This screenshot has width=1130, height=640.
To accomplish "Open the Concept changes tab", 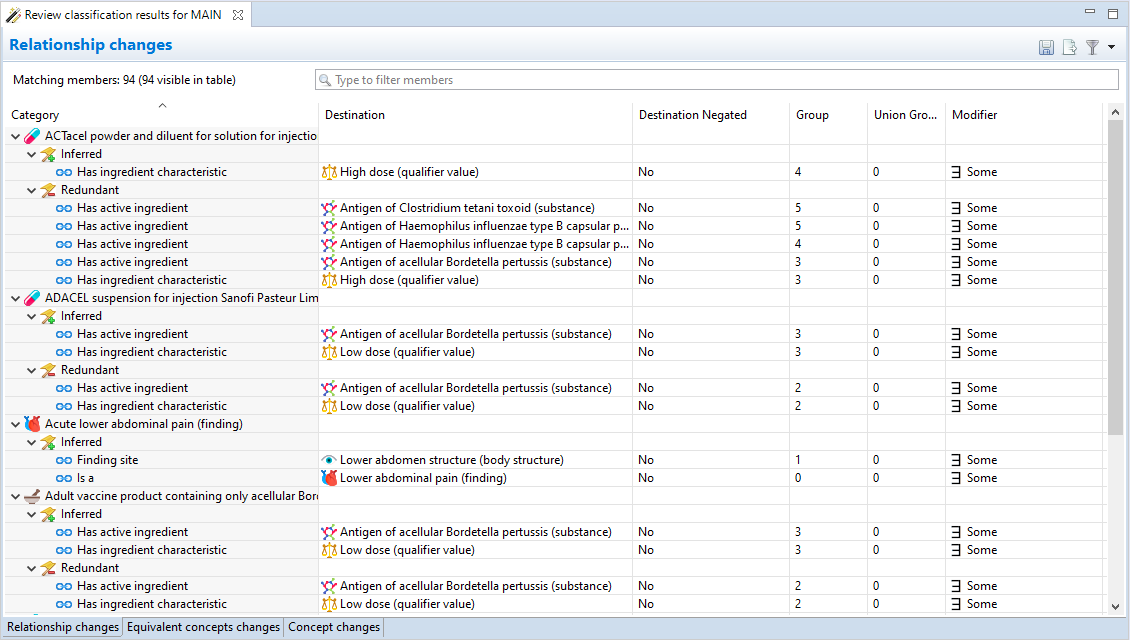I will pos(334,627).
